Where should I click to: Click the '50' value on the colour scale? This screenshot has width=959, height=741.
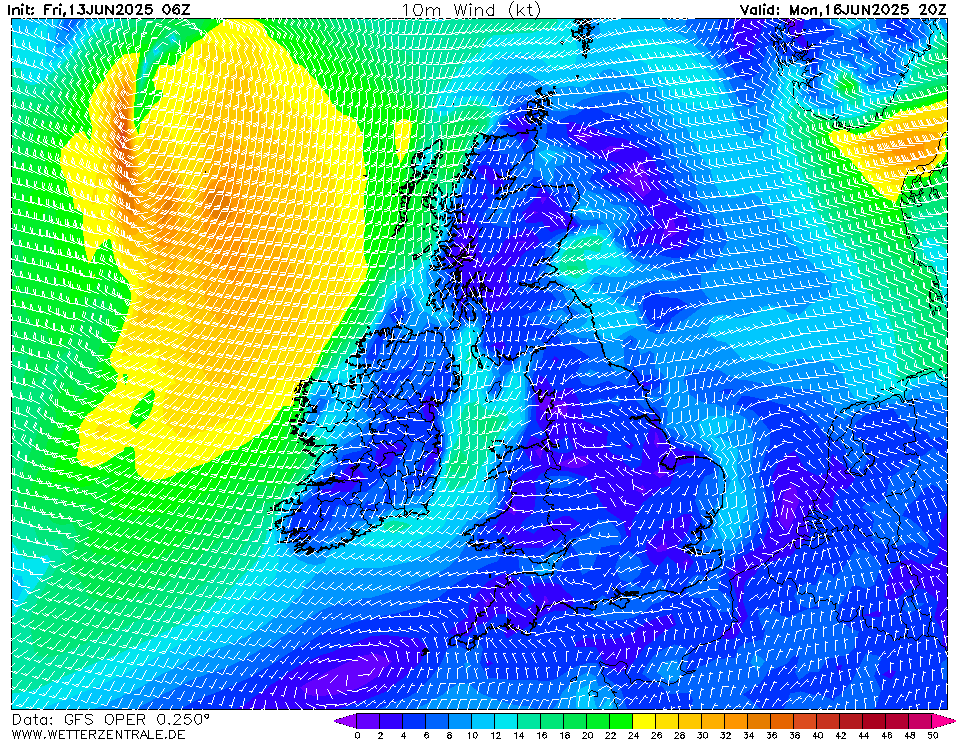coord(933,735)
